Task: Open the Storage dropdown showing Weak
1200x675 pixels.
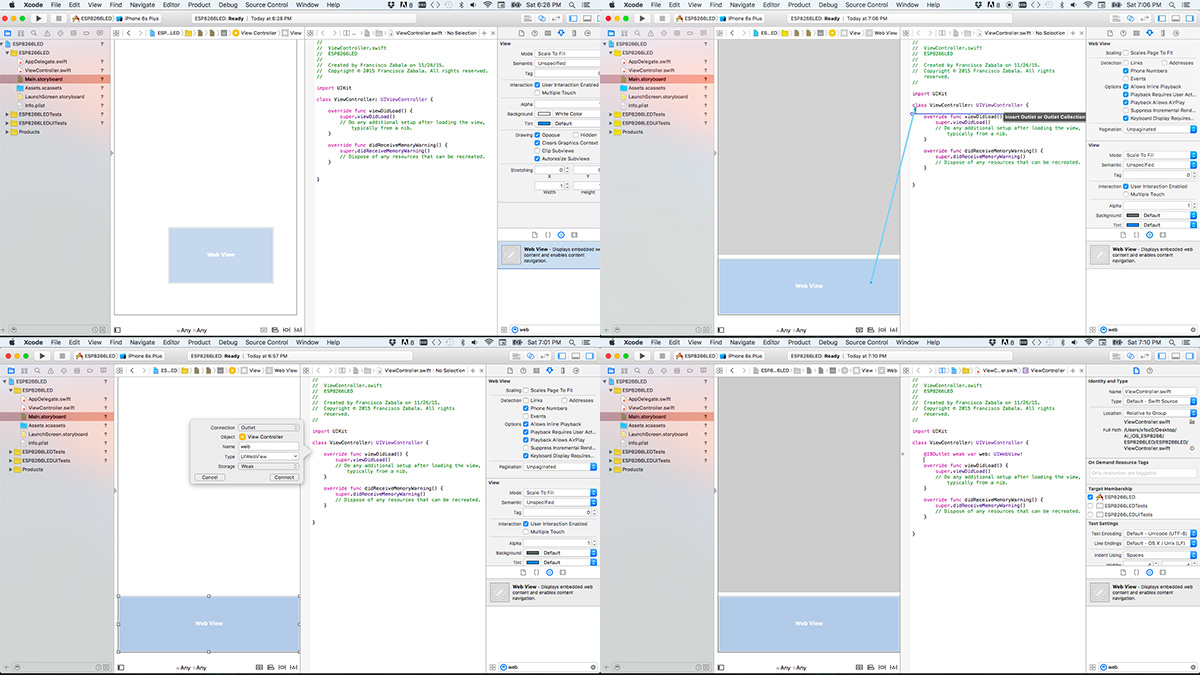Action: coord(268,466)
